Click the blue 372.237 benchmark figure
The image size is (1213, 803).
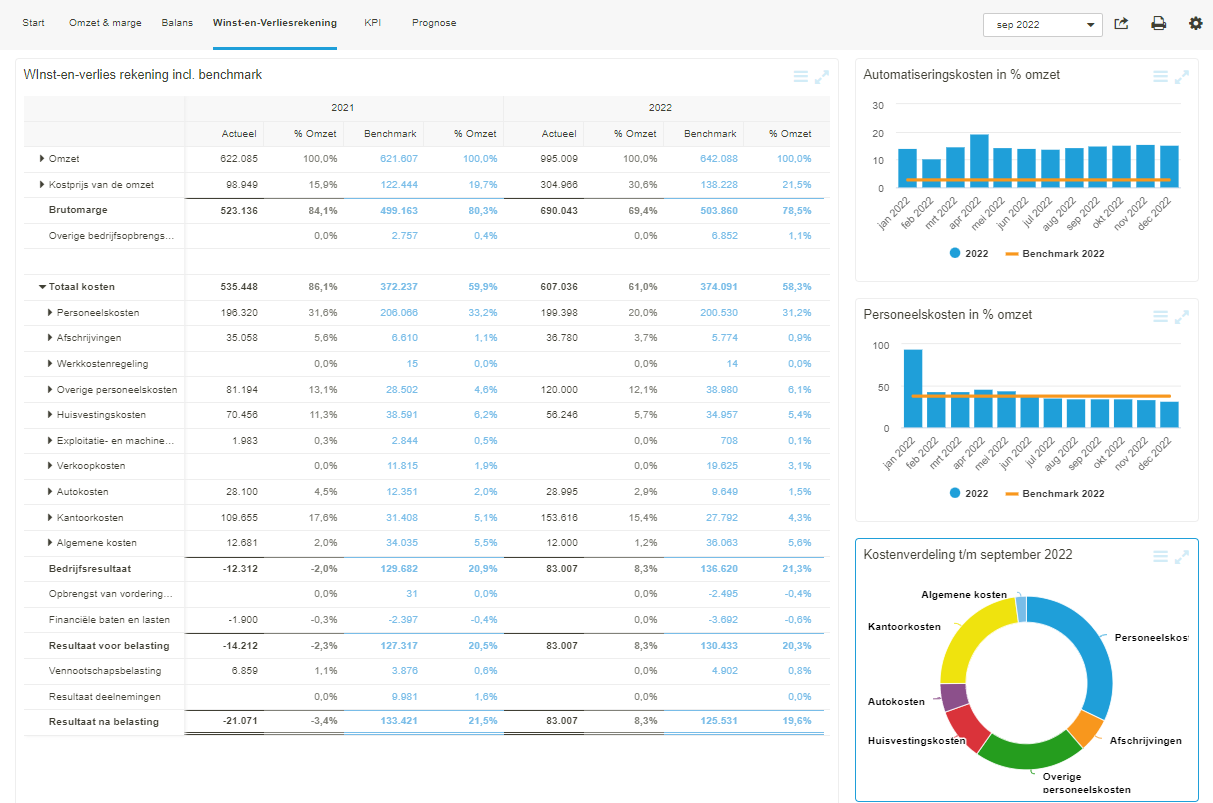[399, 286]
